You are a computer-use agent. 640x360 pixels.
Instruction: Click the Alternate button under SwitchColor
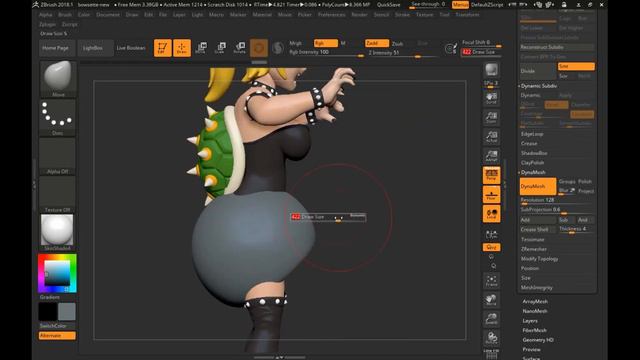[57, 336]
